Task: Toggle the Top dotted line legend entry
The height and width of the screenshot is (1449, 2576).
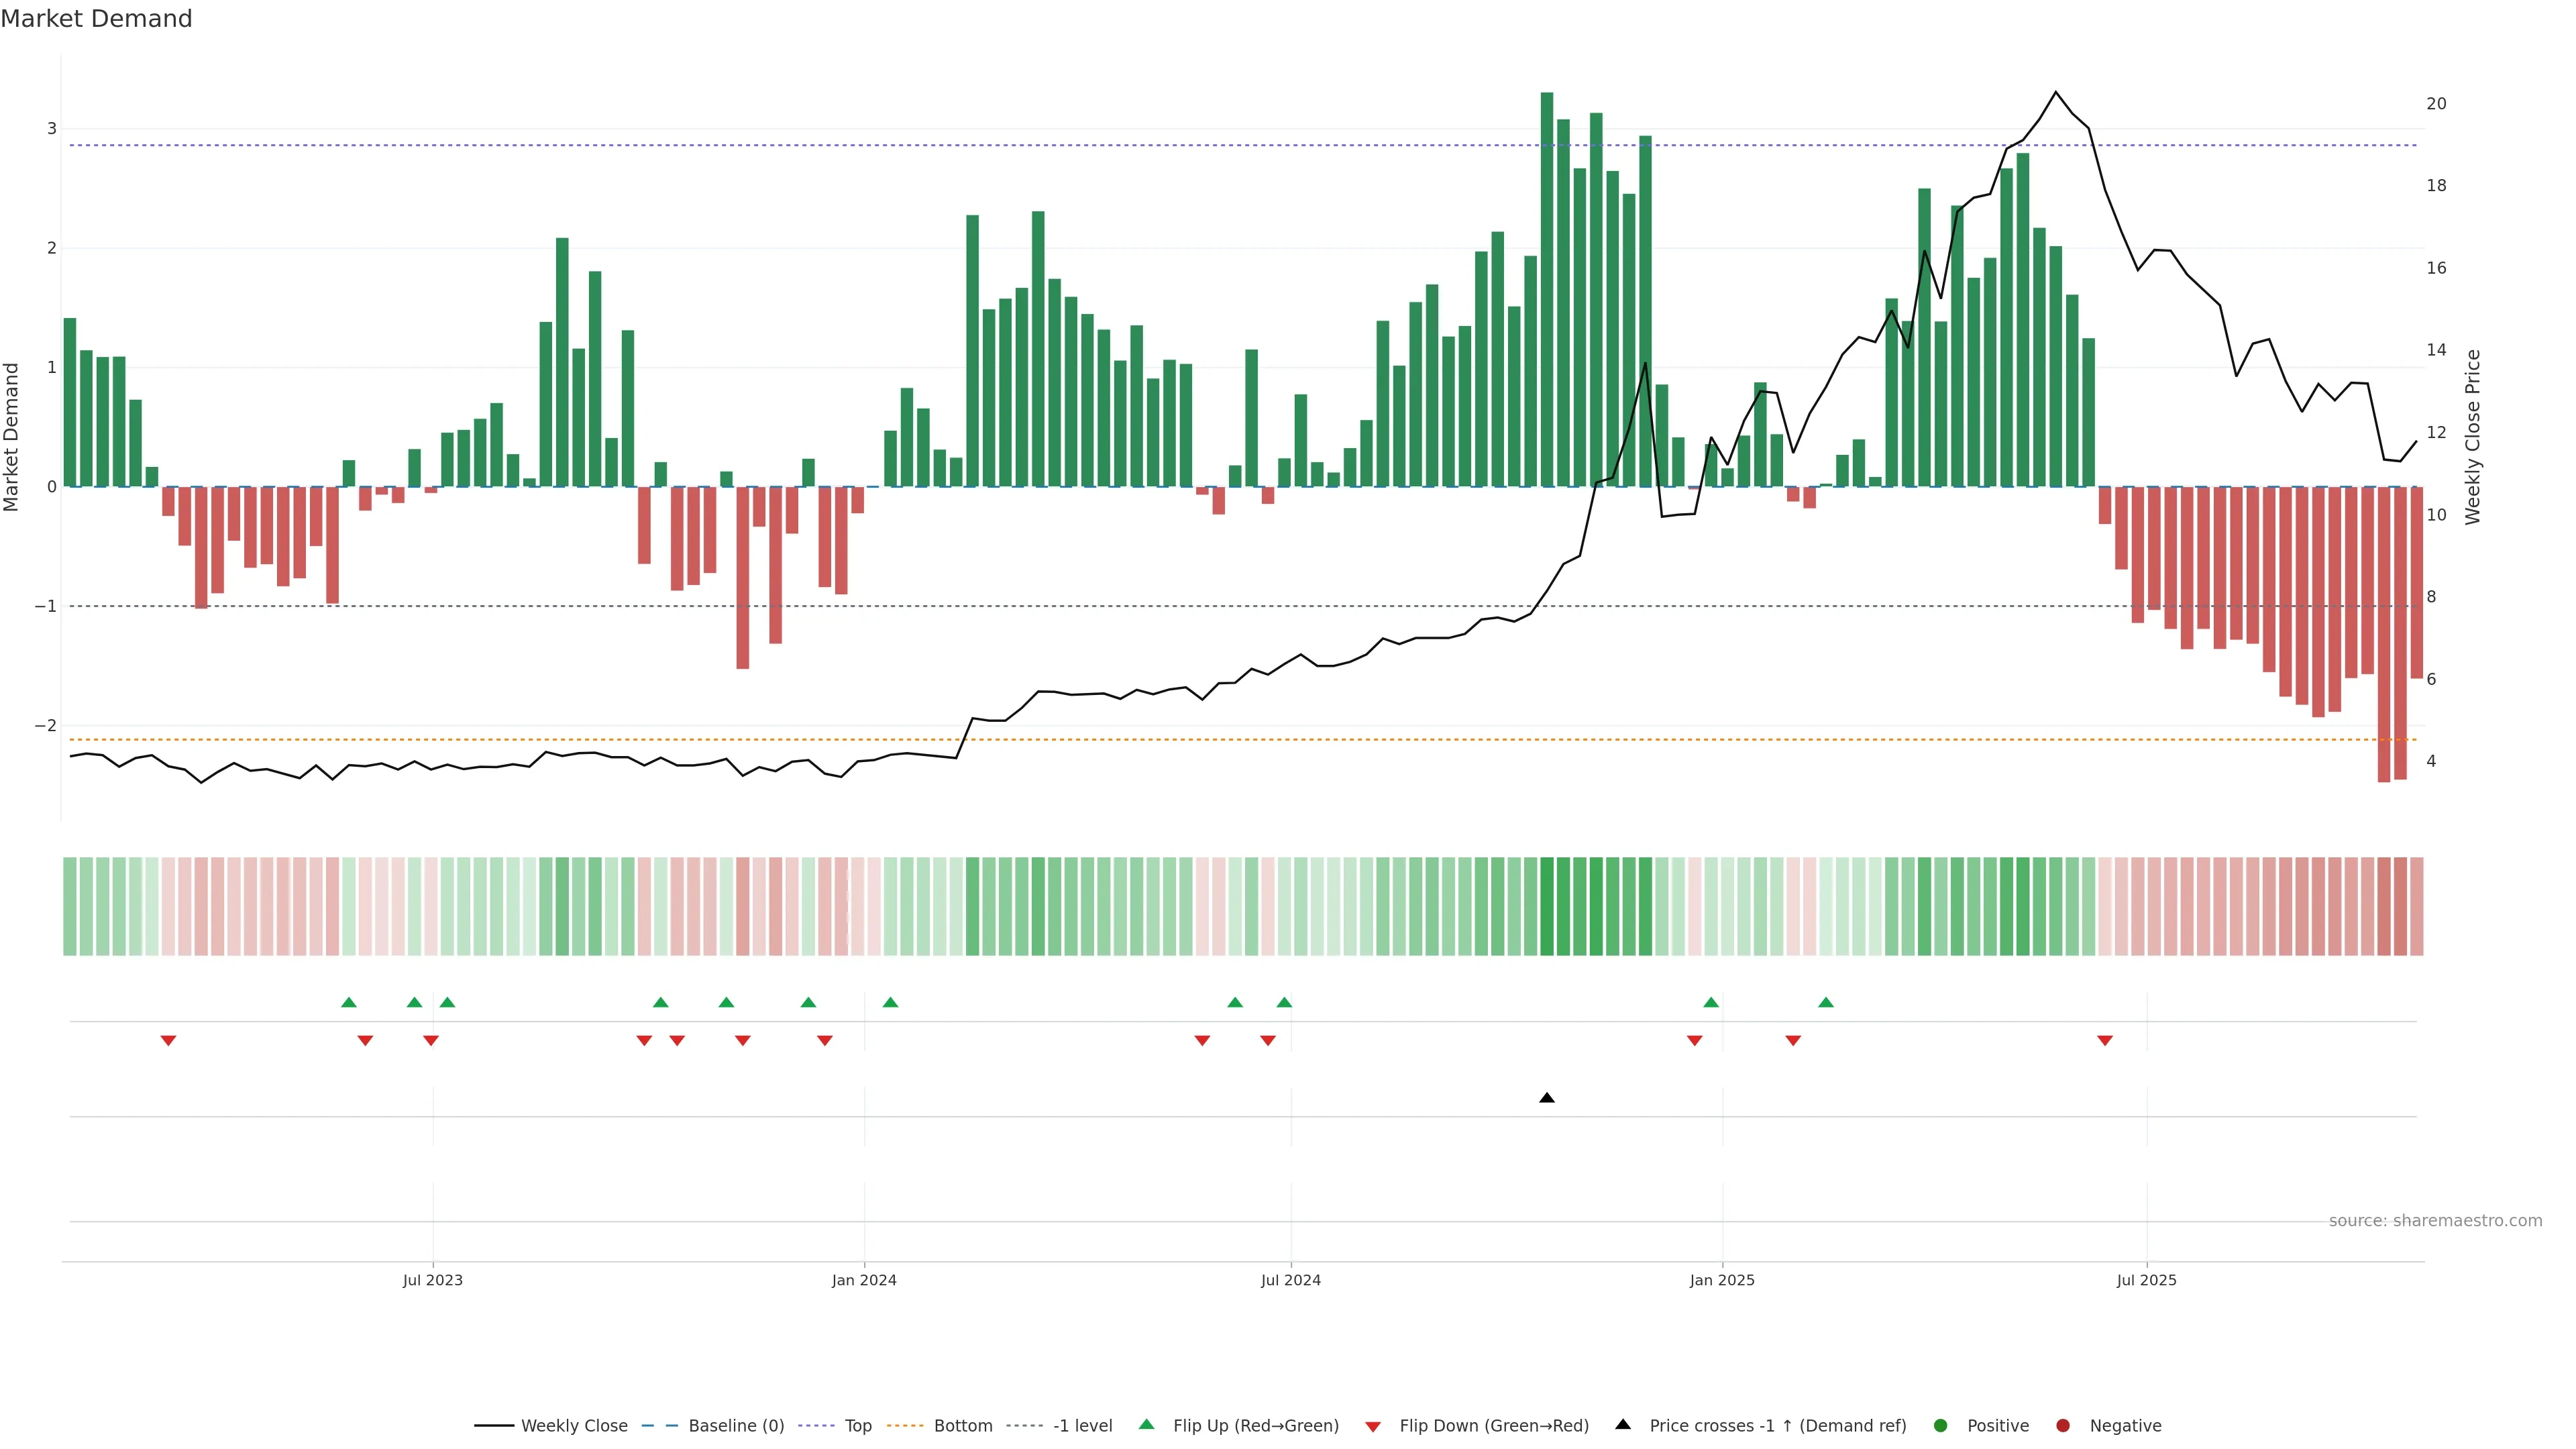Action: point(857,1426)
